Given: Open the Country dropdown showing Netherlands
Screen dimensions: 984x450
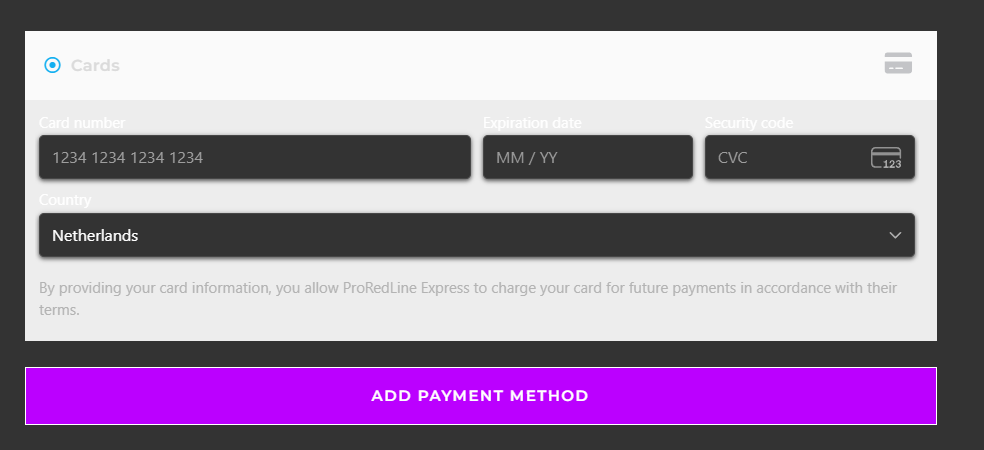Looking at the screenshot, I should click(476, 235).
